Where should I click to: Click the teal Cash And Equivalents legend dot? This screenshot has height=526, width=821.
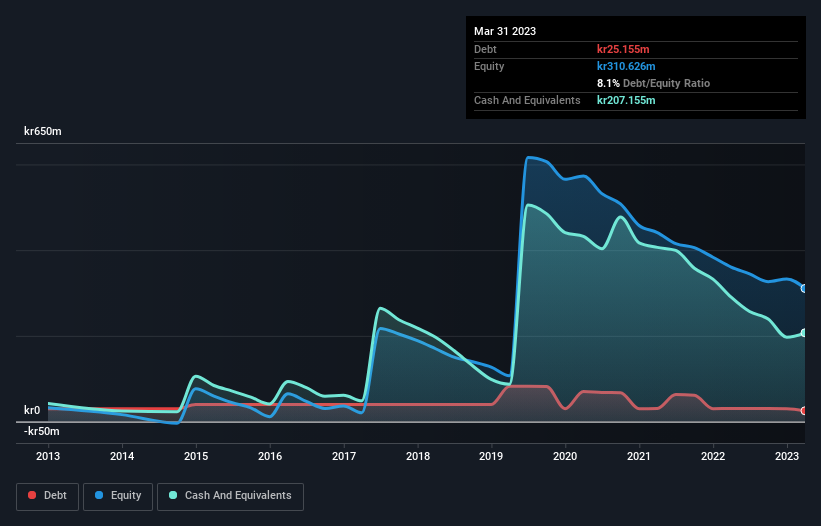pos(174,496)
